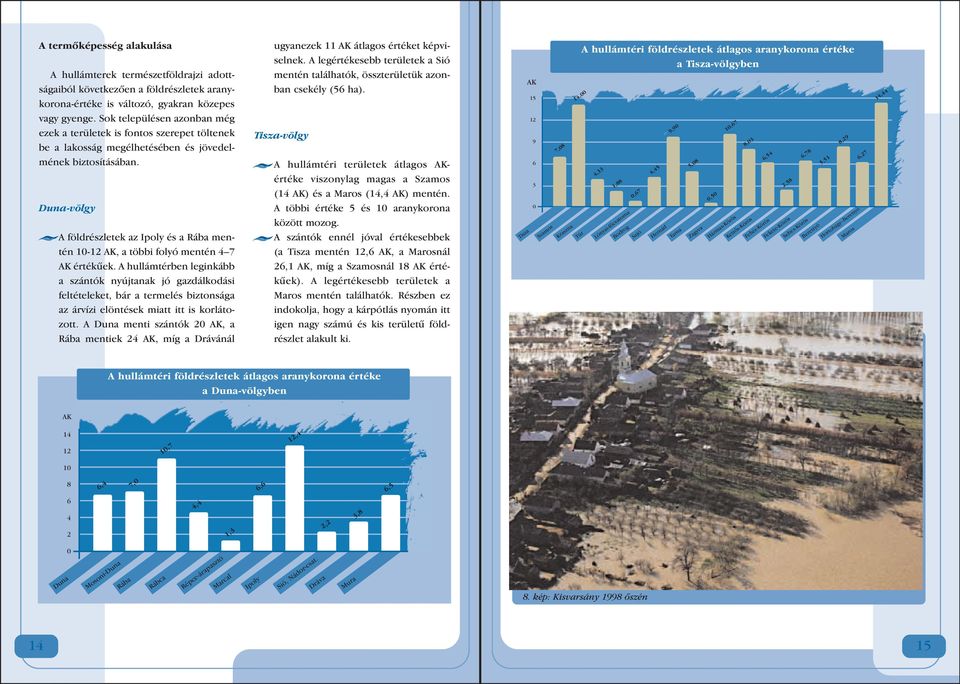Click page number 15
Image resolution: width=960 pixels, height=684 pixels.
tap(923, 646)
